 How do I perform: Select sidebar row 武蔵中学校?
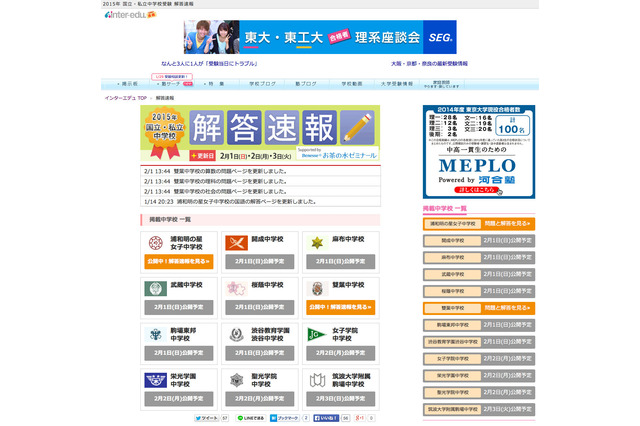point(479,274)
